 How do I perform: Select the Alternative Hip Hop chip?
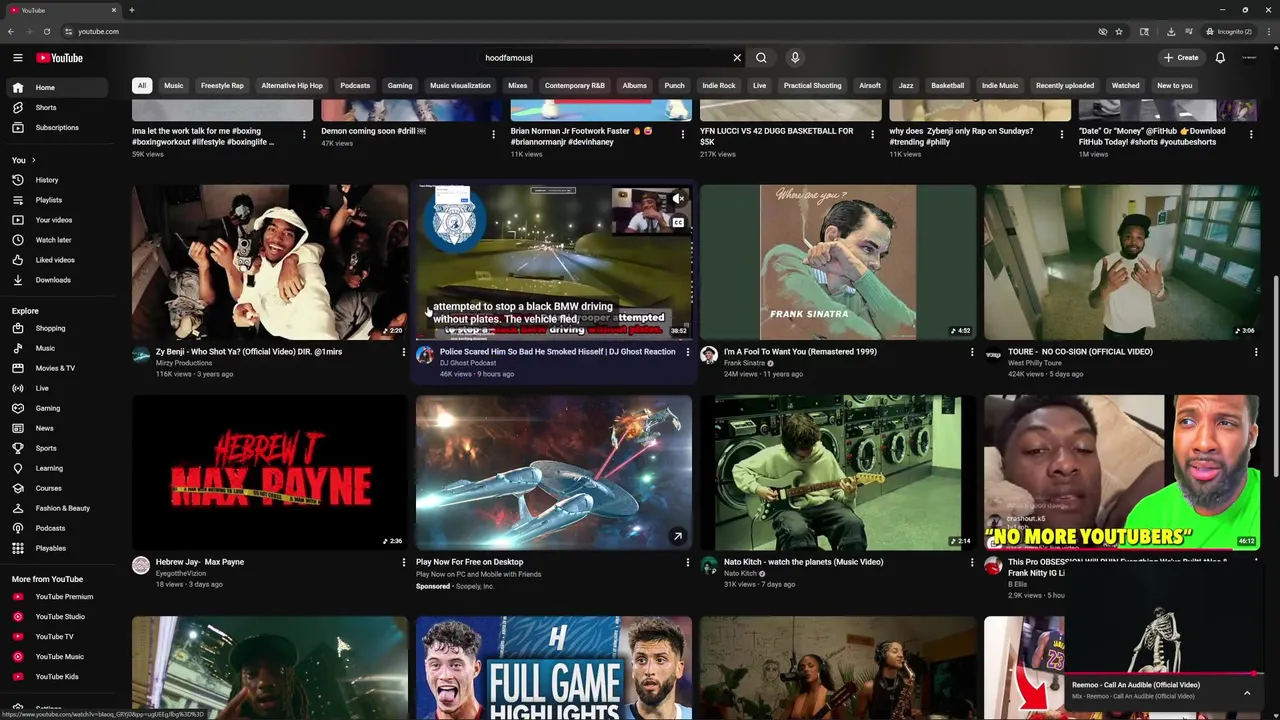[x=292, y=86]
